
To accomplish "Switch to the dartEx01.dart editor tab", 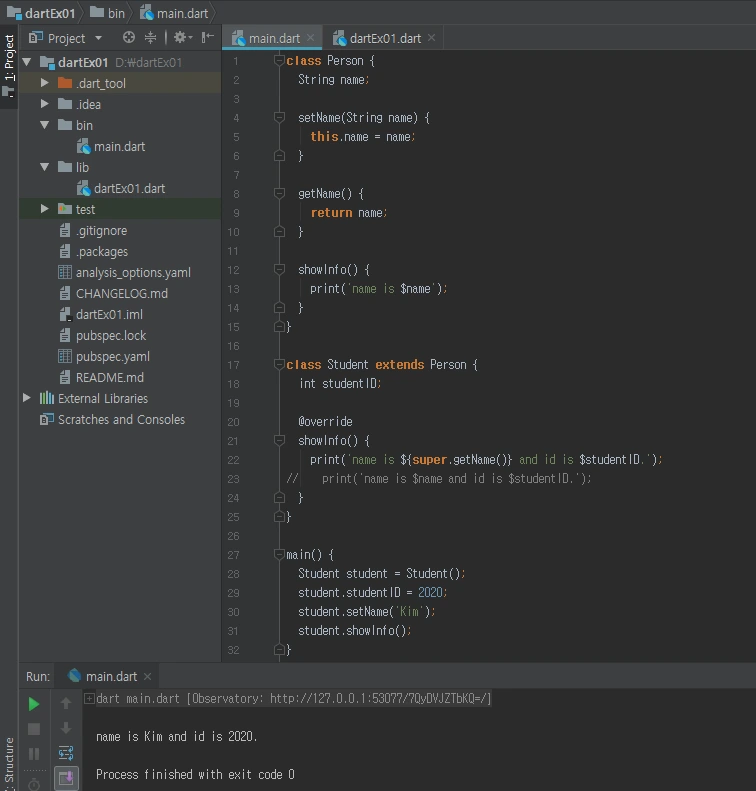I will point(384,38).
